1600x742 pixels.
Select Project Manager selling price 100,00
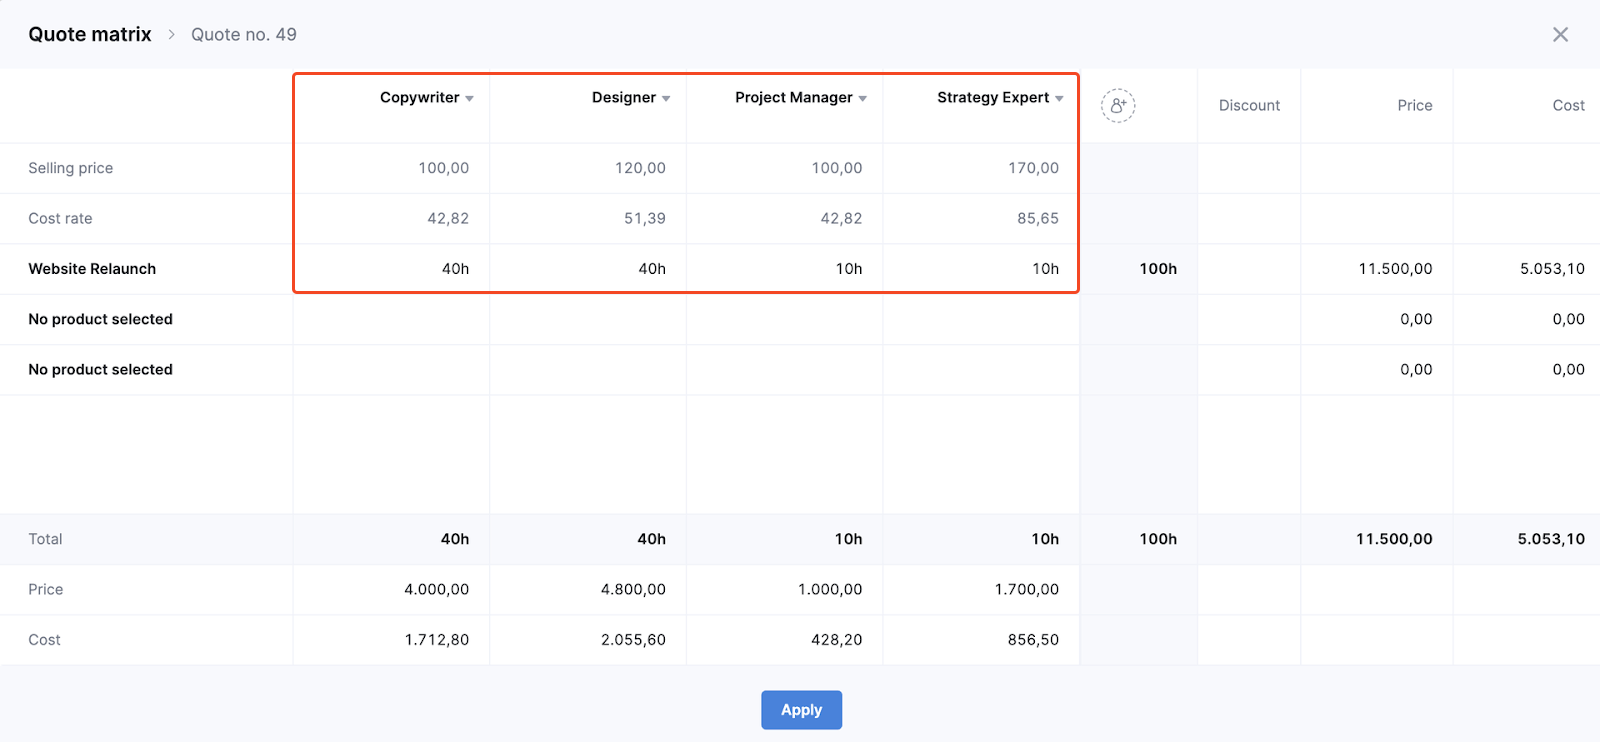(837, 168)
